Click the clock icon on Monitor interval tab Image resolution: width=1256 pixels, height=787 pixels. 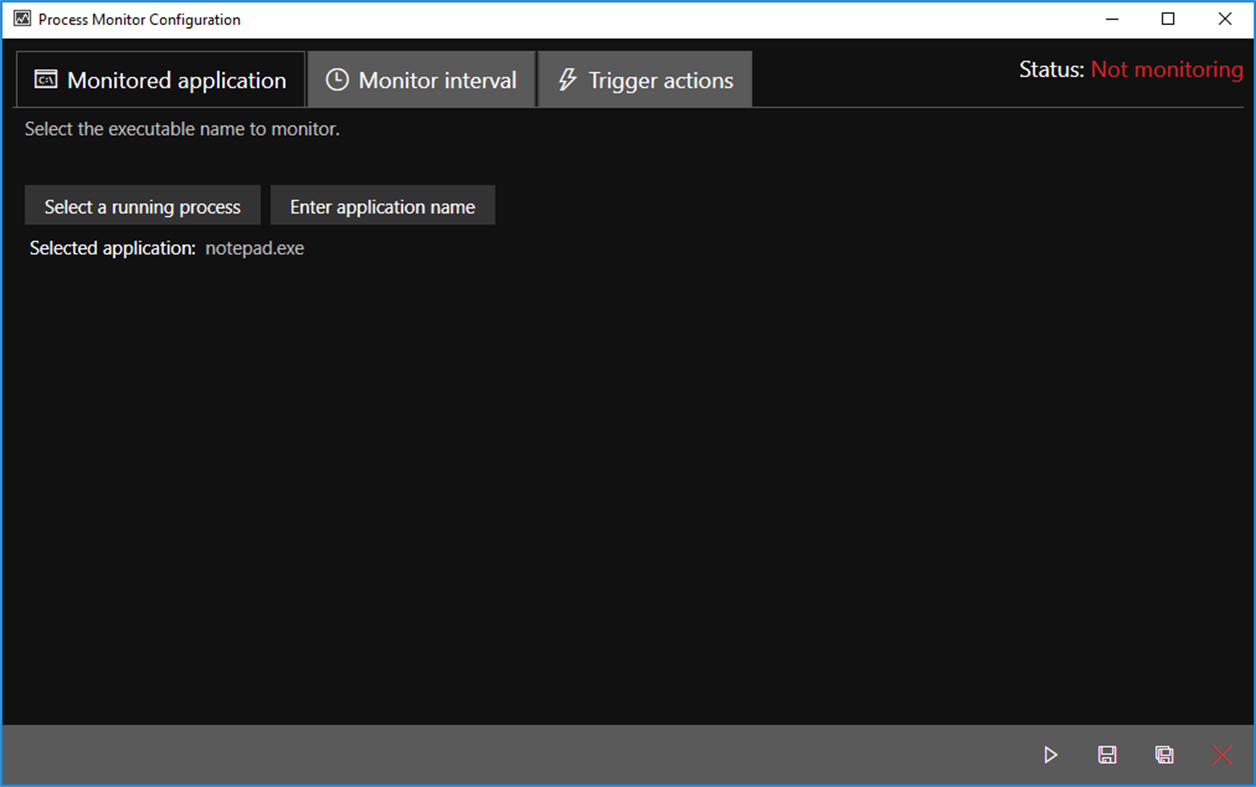pyautogui.click(x=337, y=80)
